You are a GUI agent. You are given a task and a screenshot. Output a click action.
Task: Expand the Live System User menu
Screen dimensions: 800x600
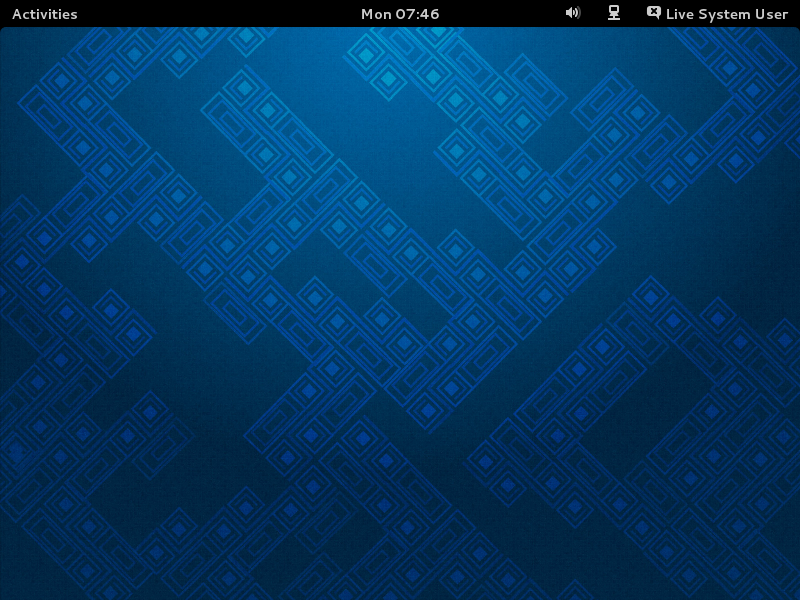point(726,14)
